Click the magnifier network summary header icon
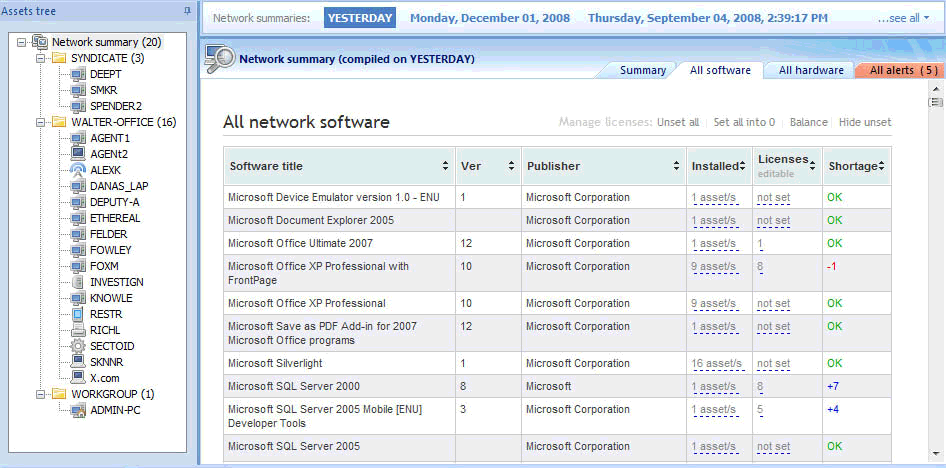This screenshot has height=468, width=946. coord(219,58)
